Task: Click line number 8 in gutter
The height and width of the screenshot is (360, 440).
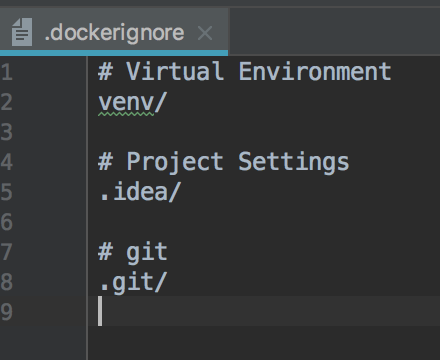Action: tap(6, 282)
